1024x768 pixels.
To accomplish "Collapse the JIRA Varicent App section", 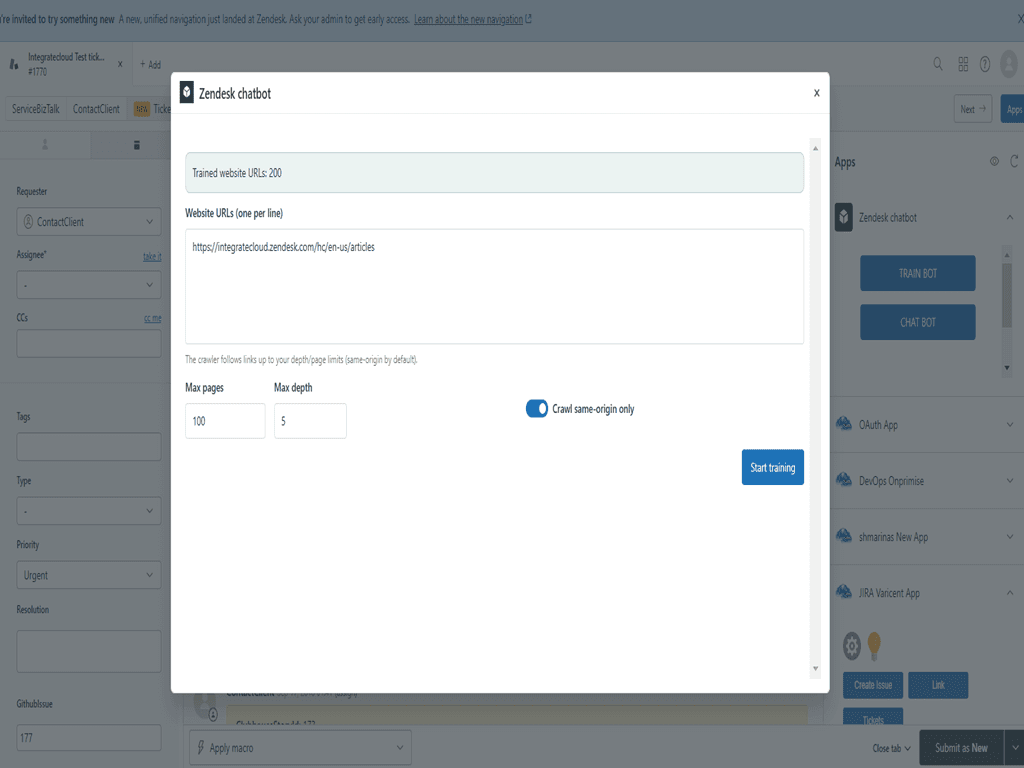I will coord(1010,593).
